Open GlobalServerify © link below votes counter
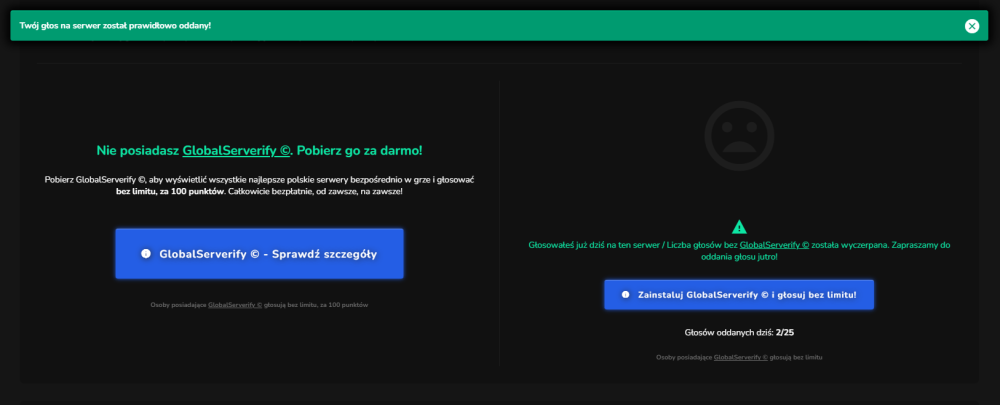Screen dimensions: 1000x405 (x=740, y=358)
